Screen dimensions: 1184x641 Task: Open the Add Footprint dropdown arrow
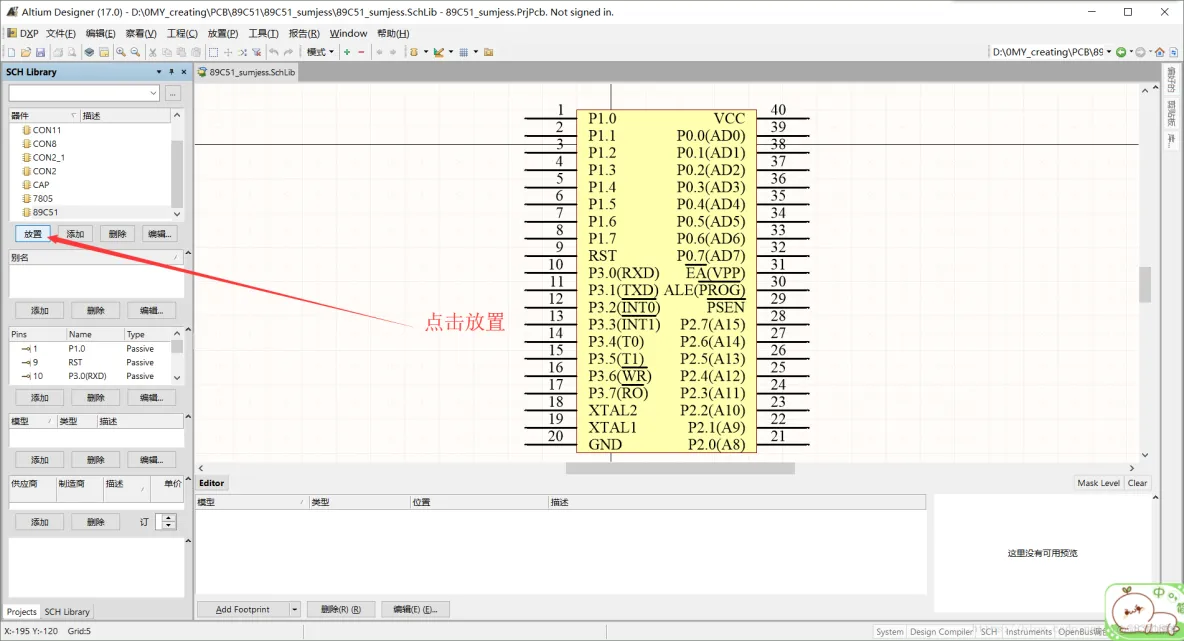coord(294,609)
